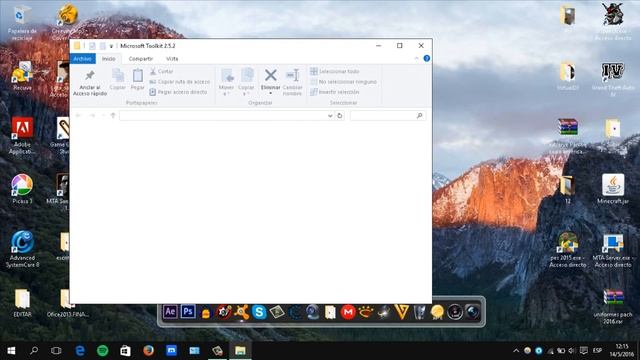This screenshot has width=640, height=360.
Task: Click the up-one-level arrow
Action: click(x=113, y=116)
